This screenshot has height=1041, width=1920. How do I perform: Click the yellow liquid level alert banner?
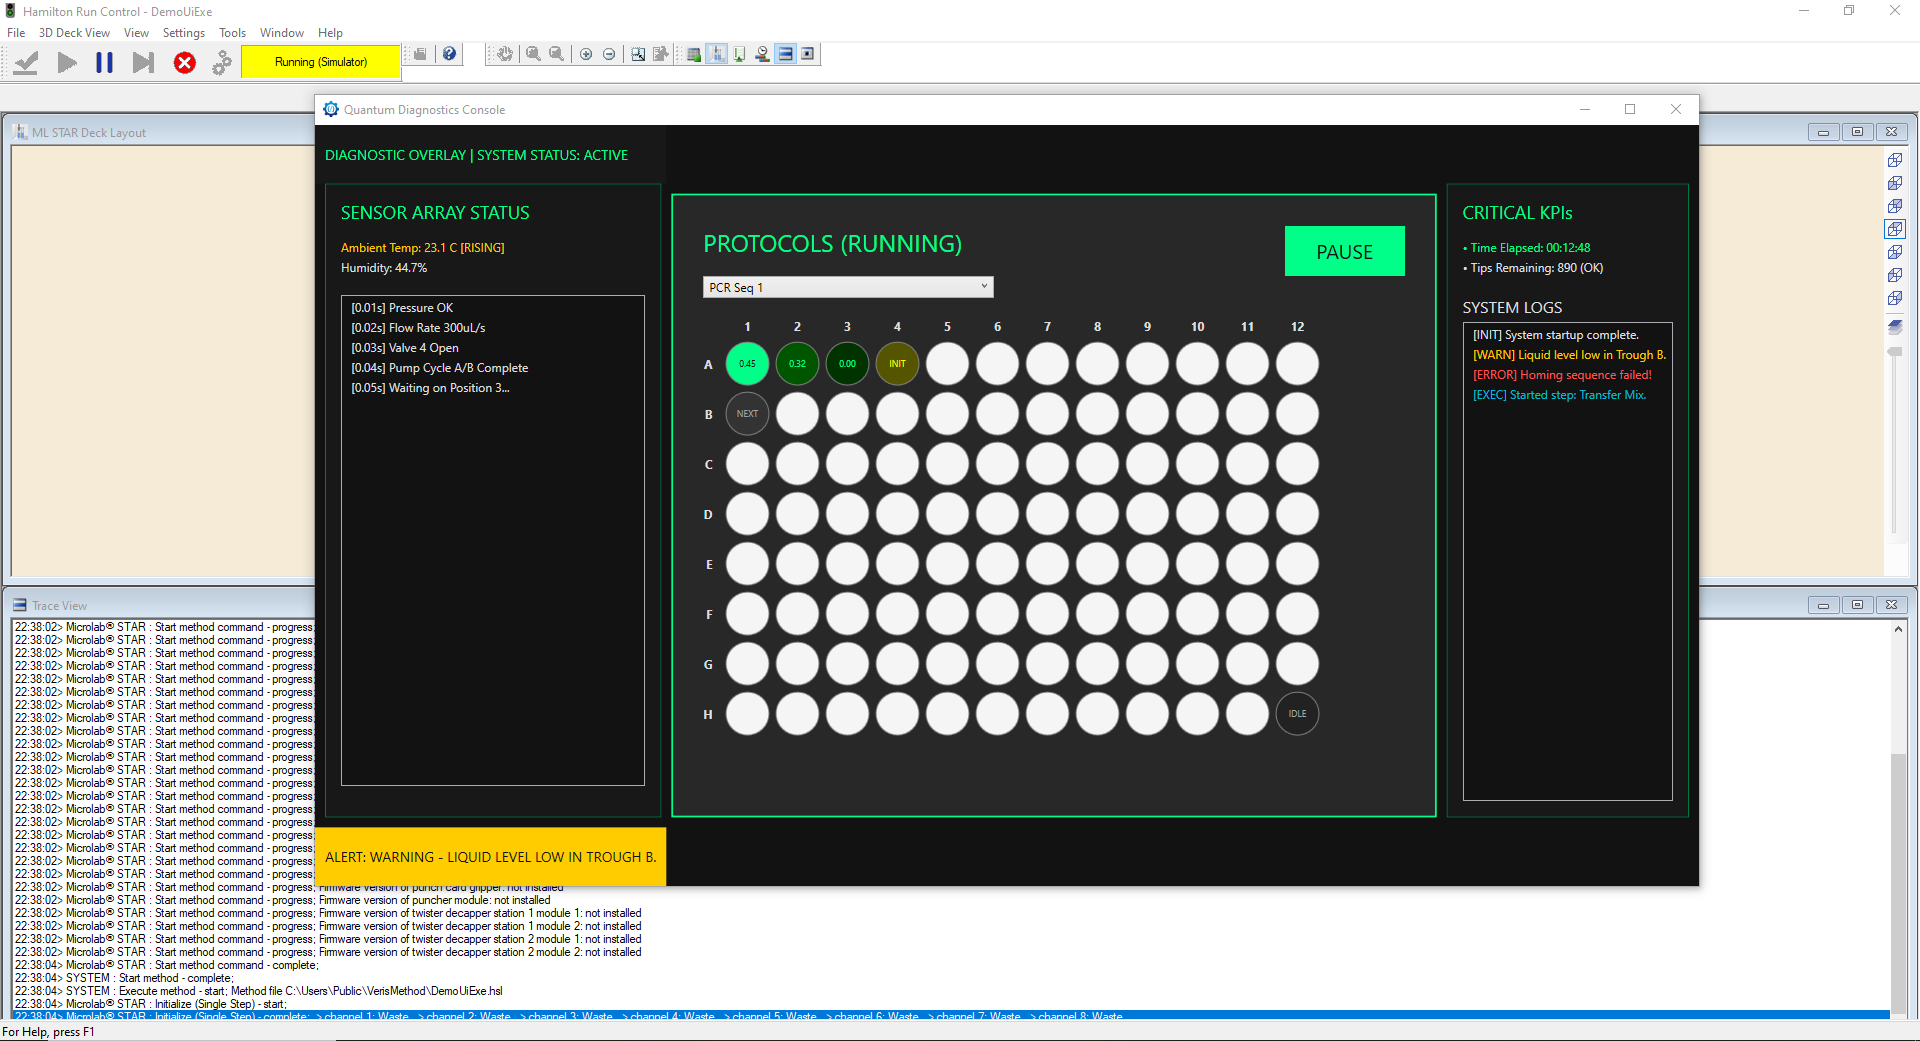[x=490, y=857]
